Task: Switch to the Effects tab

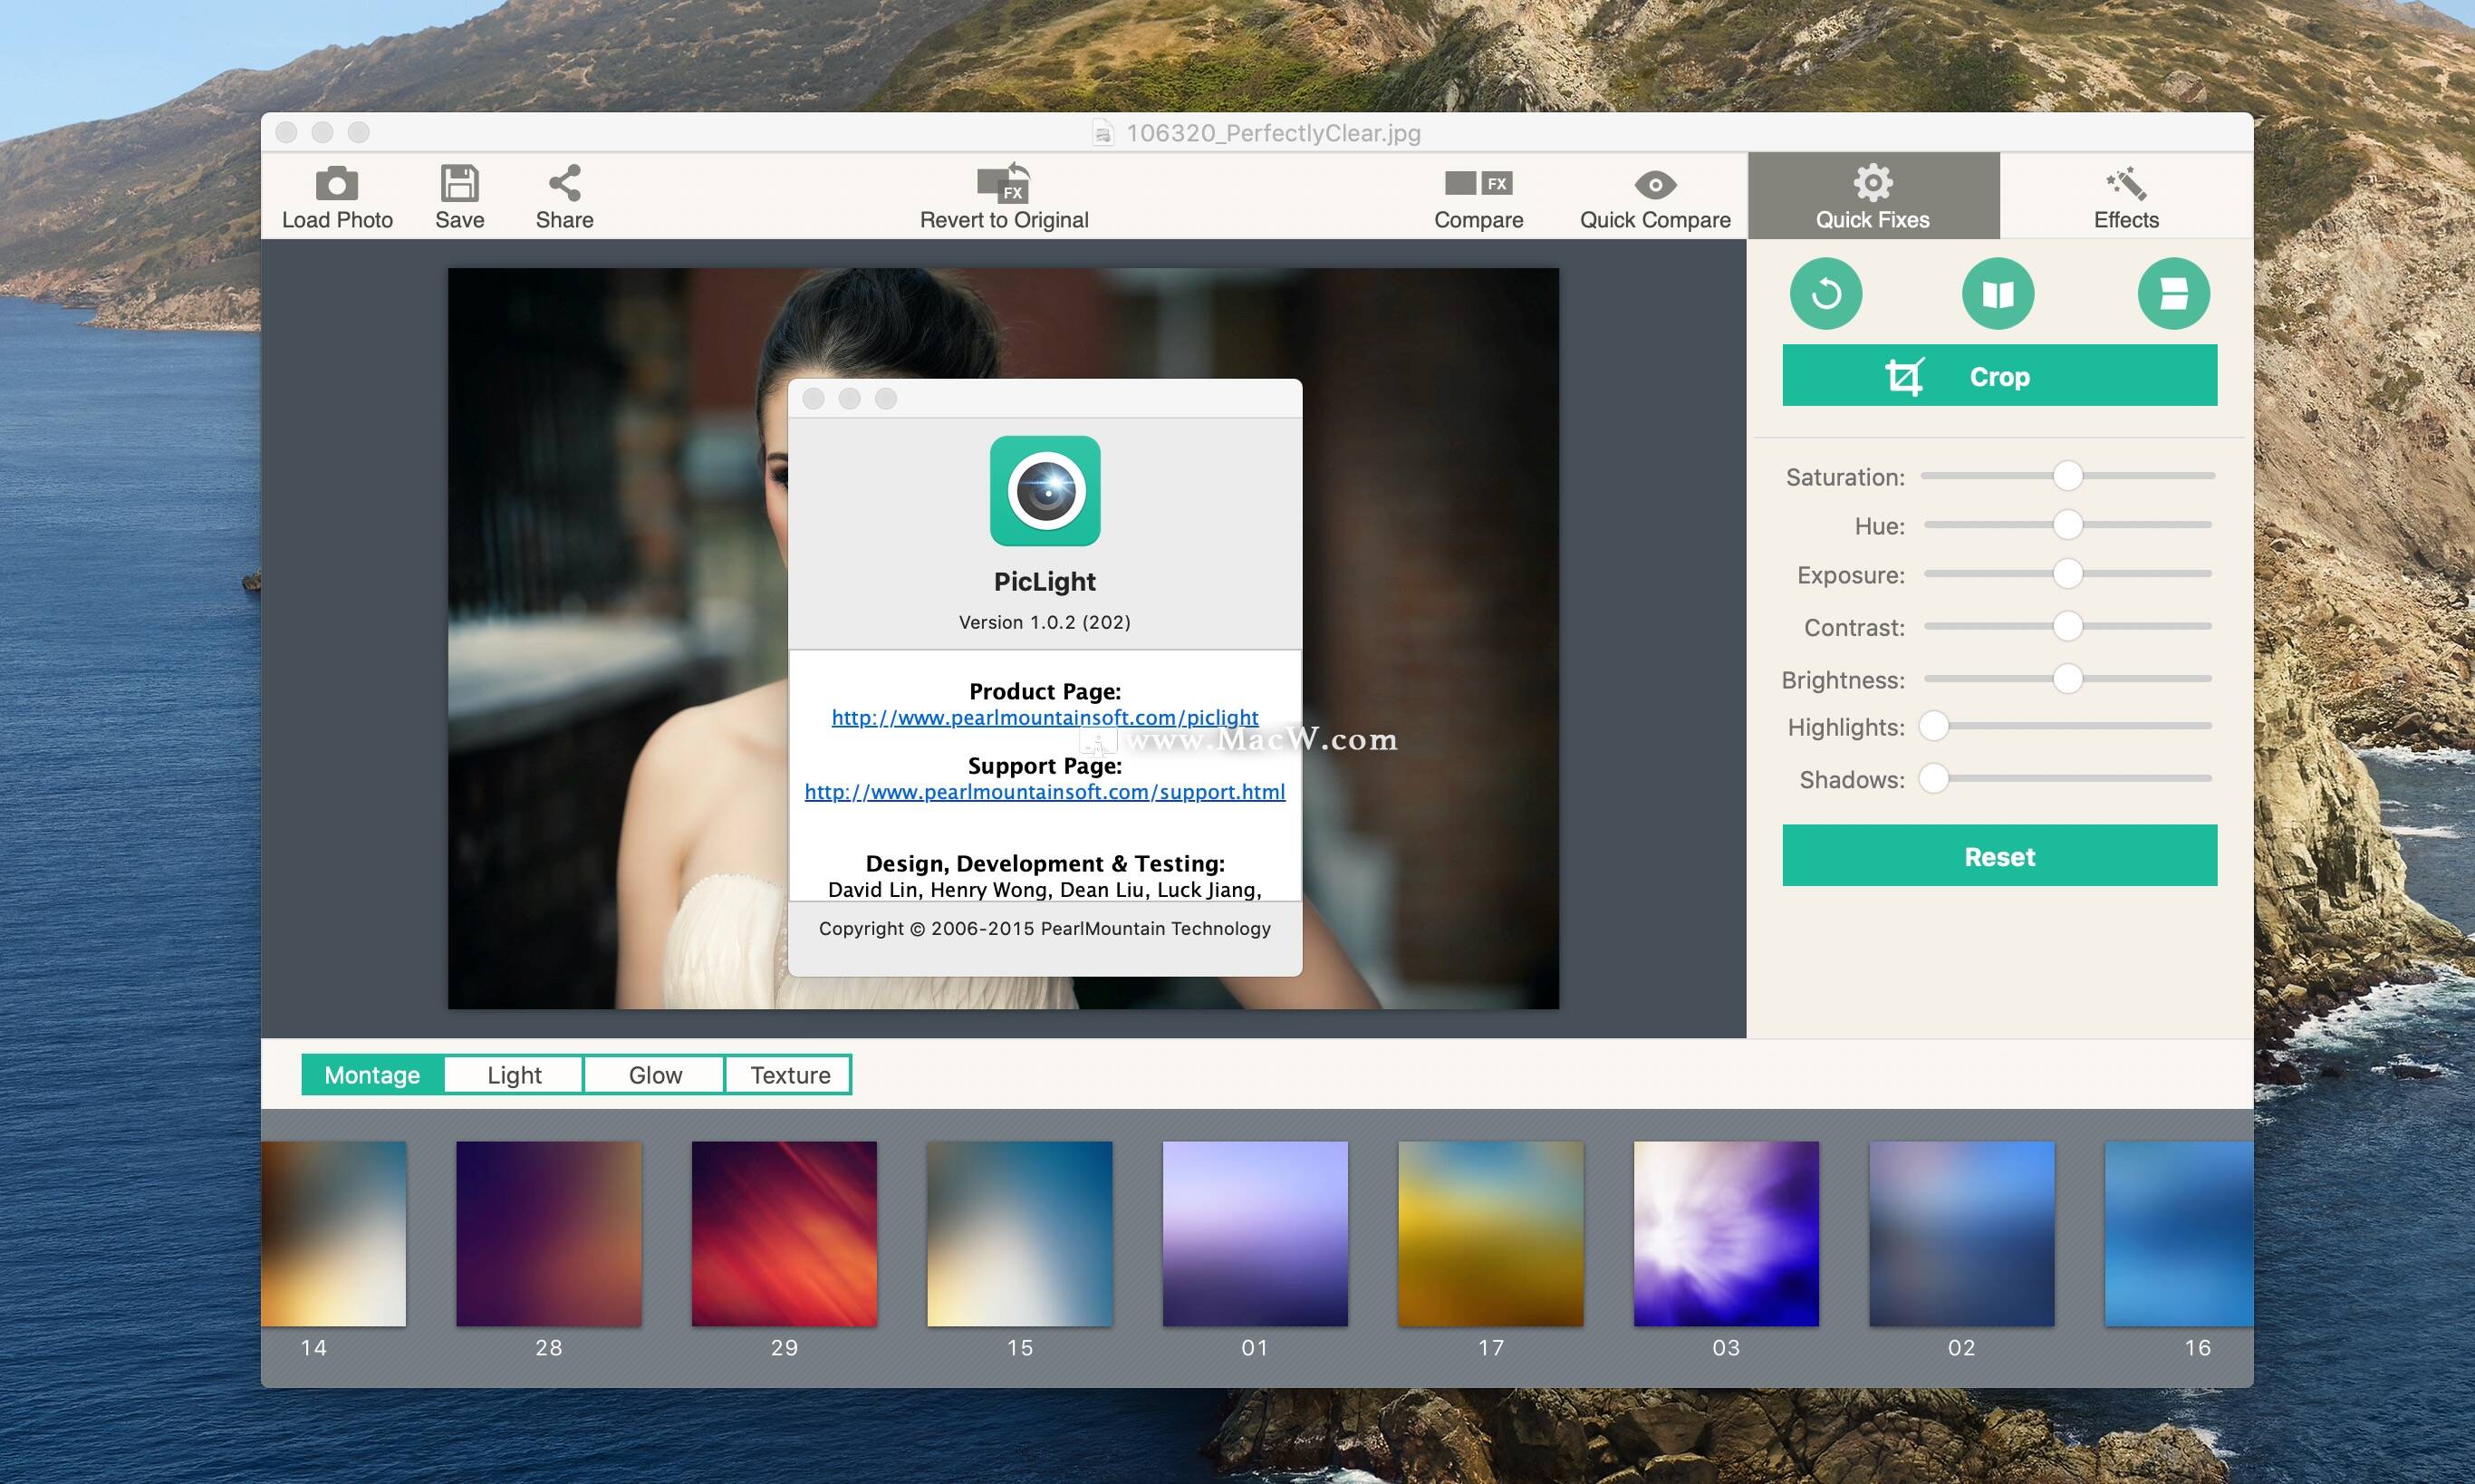Action: coord(2126,196)
